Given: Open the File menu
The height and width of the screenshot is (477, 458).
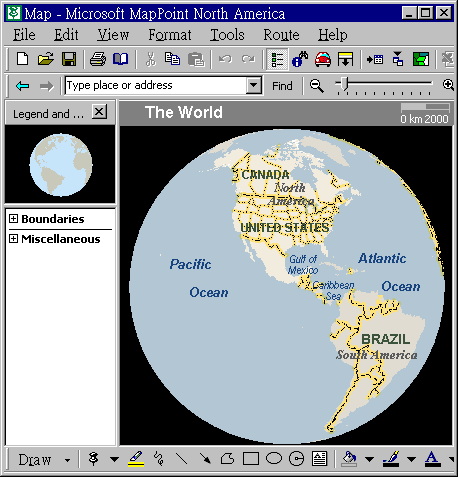Looking at the screenshot, I should [24, 35].
